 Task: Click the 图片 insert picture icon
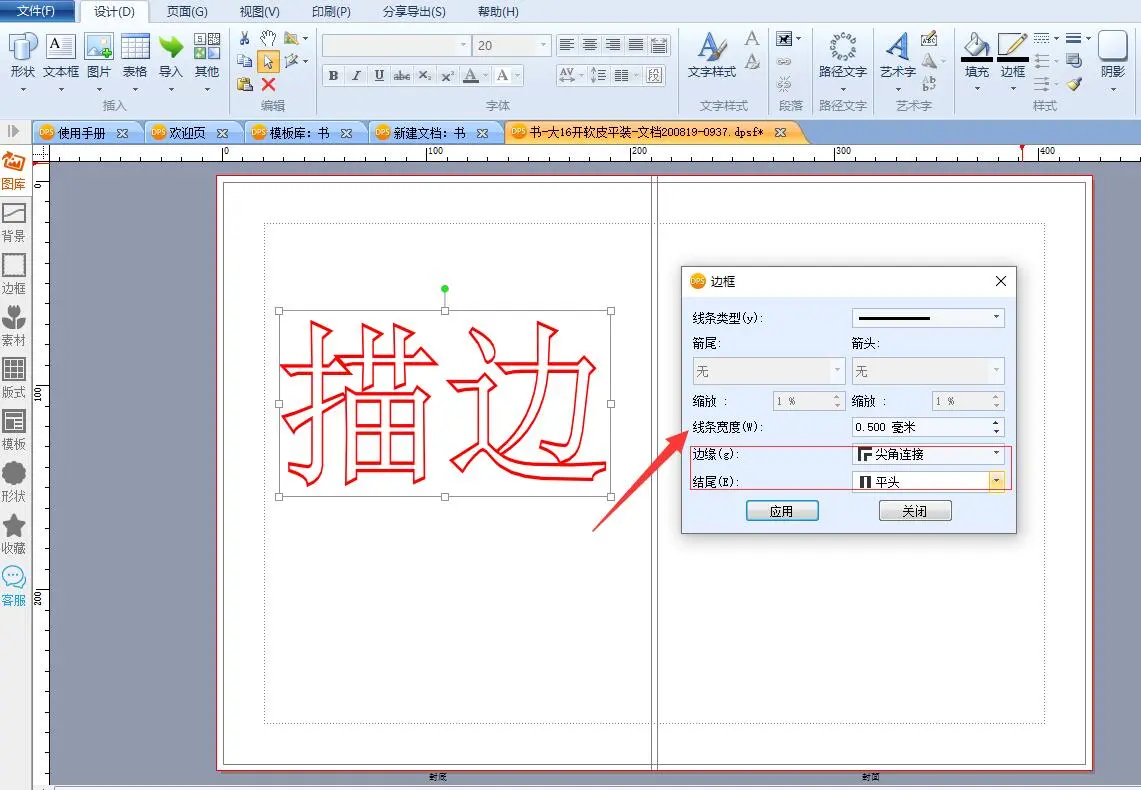98,54
